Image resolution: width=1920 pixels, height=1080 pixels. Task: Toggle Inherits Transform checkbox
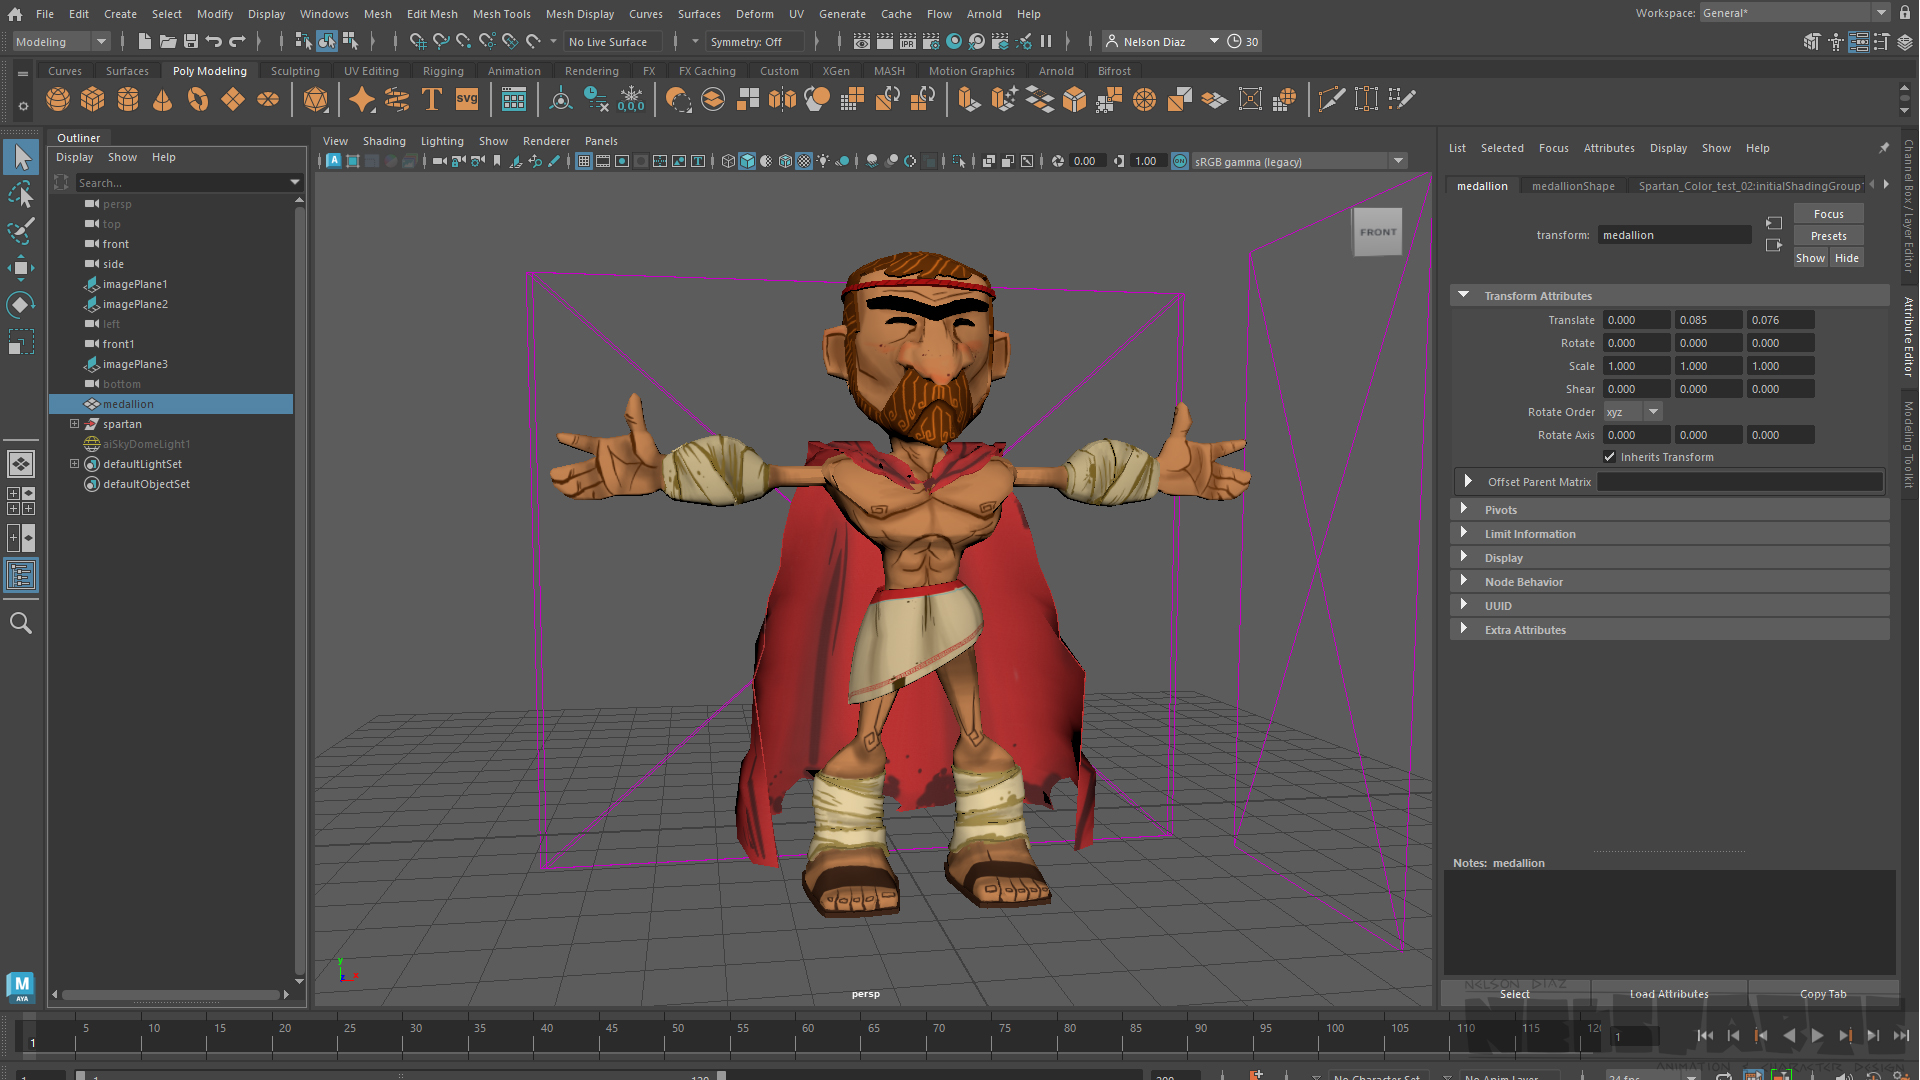(x=1609, y=457)
